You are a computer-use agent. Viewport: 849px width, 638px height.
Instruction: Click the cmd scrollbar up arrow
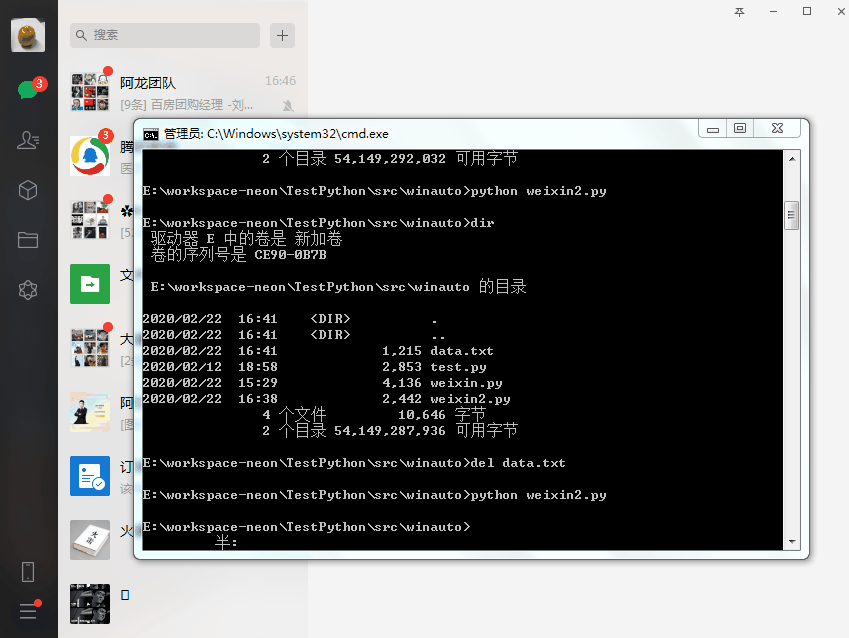[792, 159]
